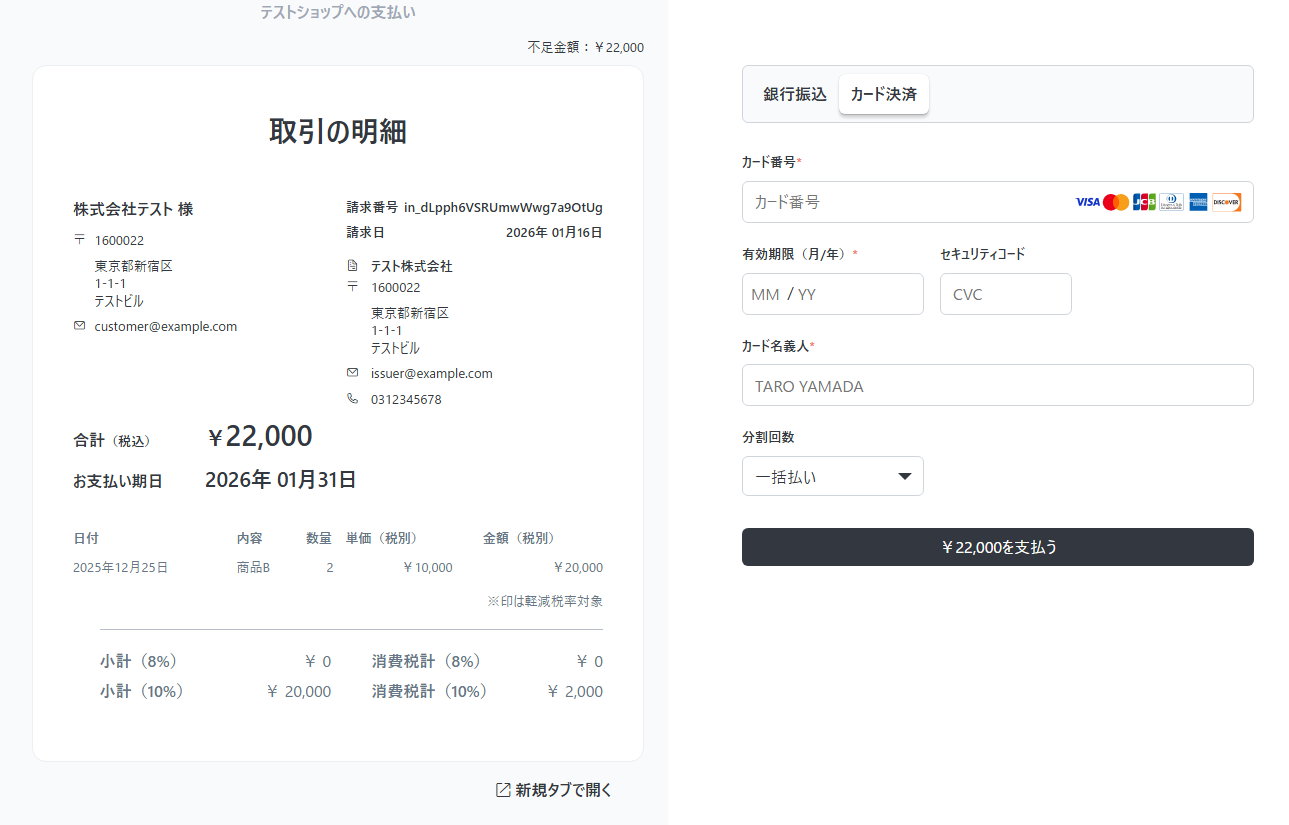Focus the カード名義人 name field
1289x825 pixels.
coord(997,385)
